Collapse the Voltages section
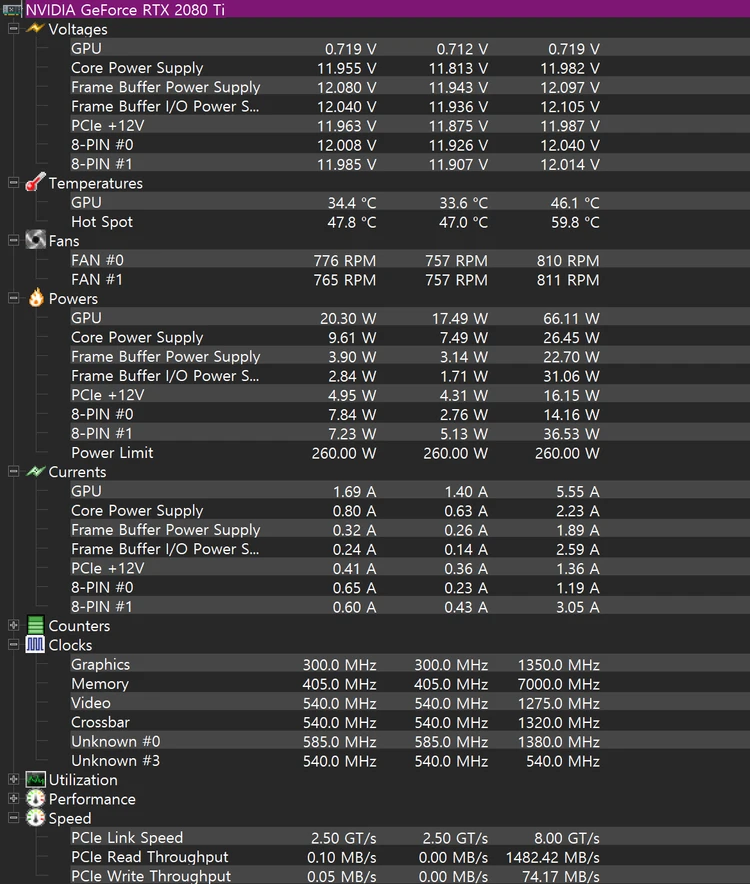 coord(14,28)
